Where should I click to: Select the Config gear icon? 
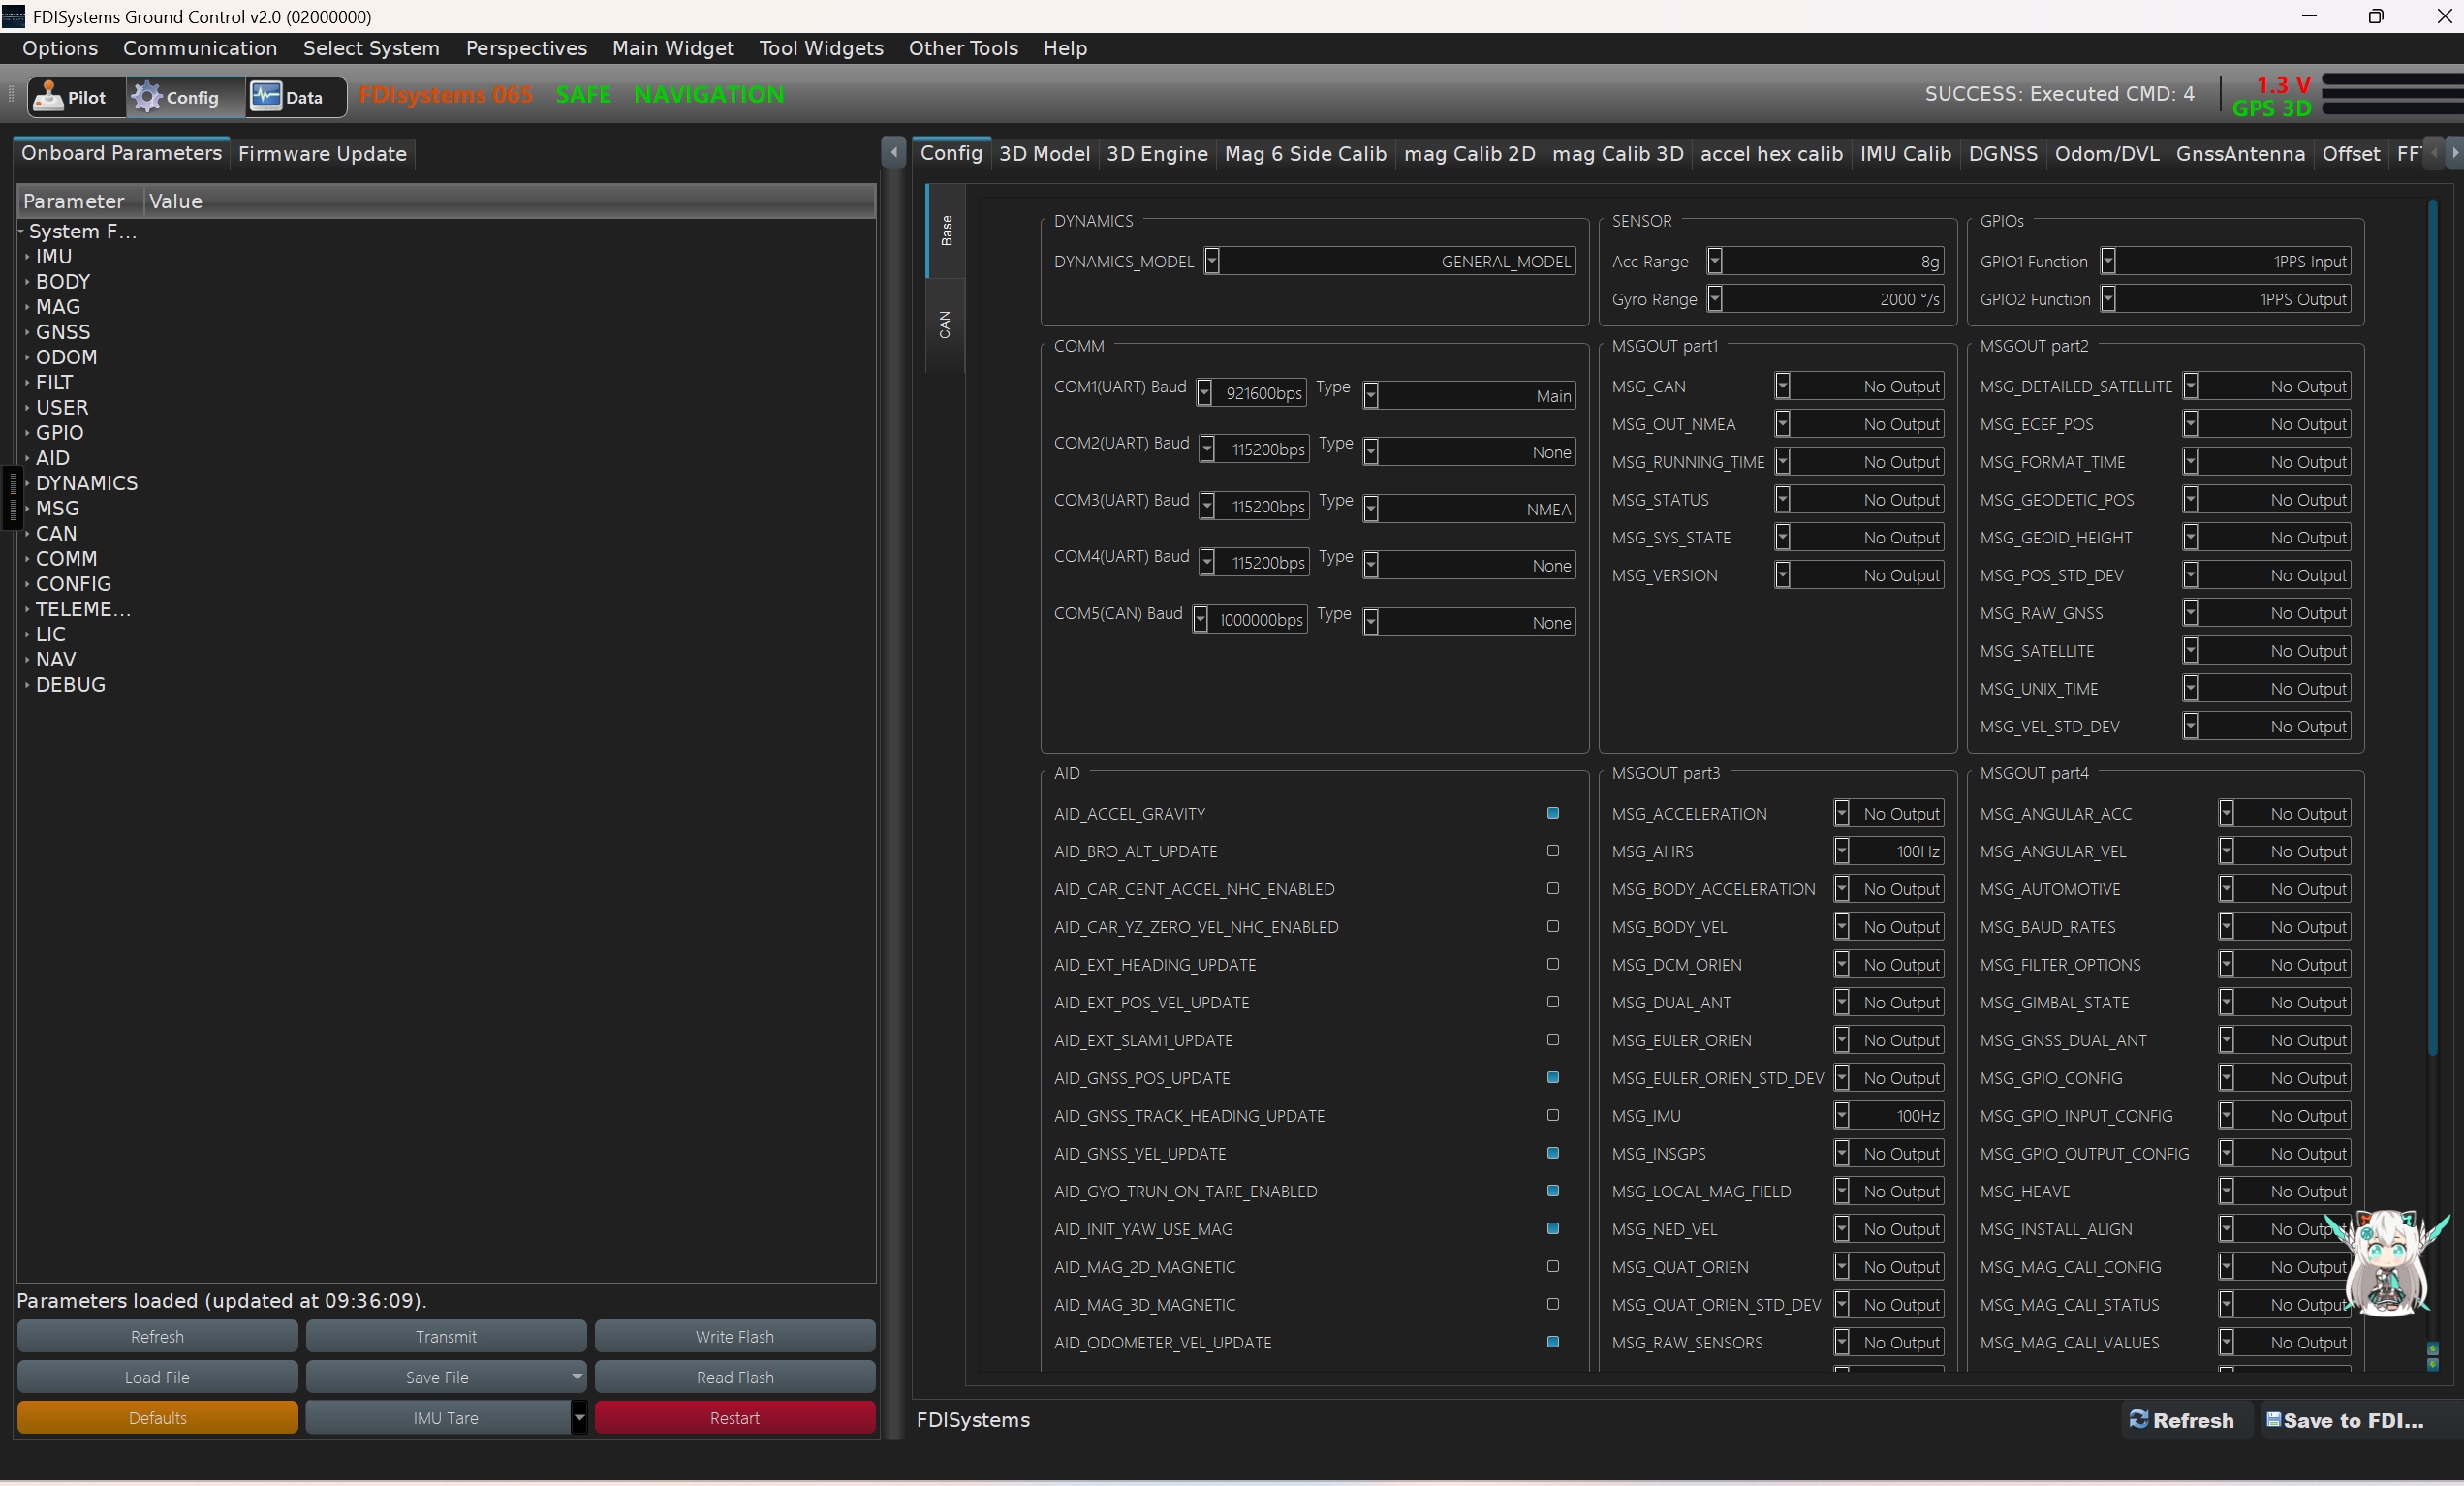(x=147, y=96)
